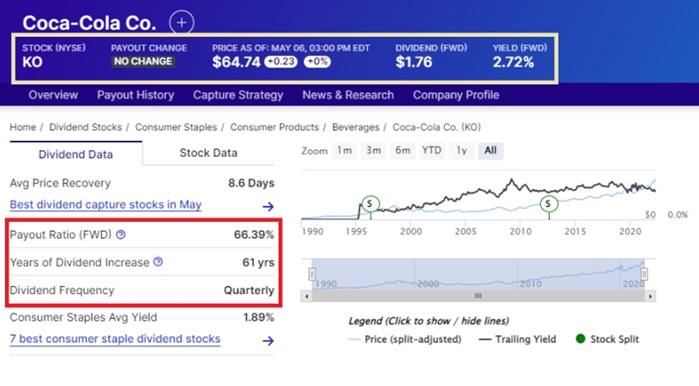
Task: Open Years of Dividend Increase help icon
Action: point(158,262)
